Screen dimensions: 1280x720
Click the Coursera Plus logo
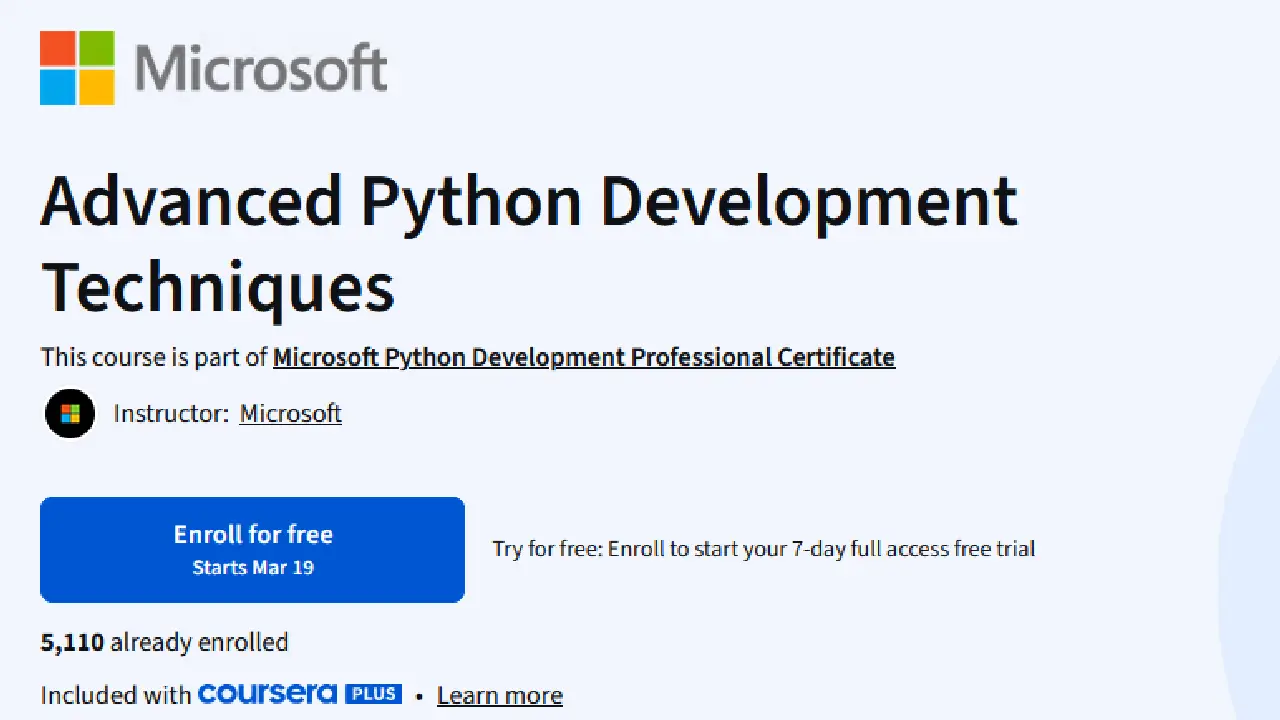[300, 694]
